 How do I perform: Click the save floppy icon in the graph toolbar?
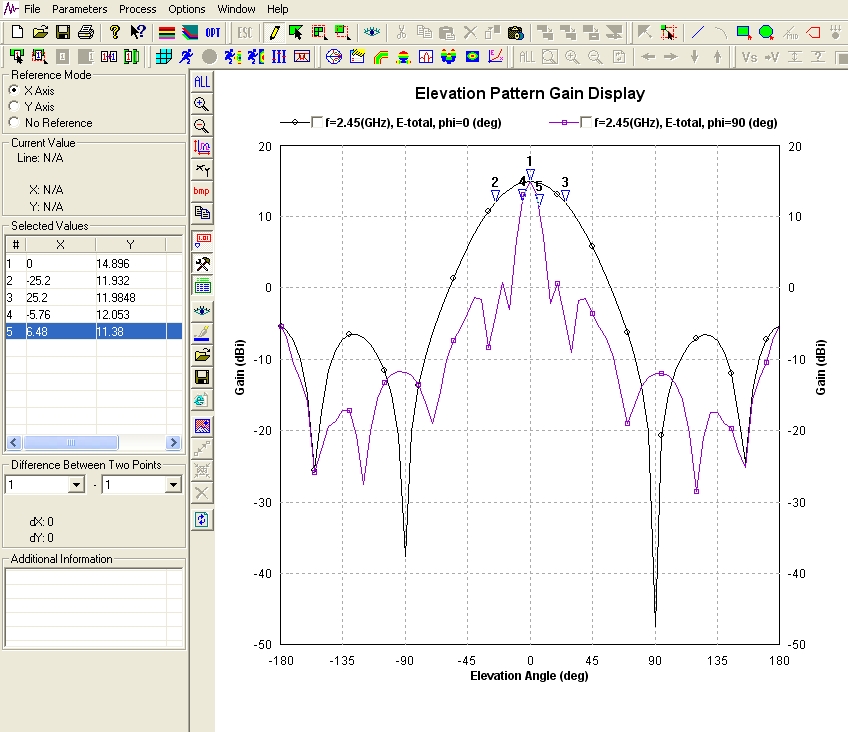pyautogui.click(x=202, y=377)
